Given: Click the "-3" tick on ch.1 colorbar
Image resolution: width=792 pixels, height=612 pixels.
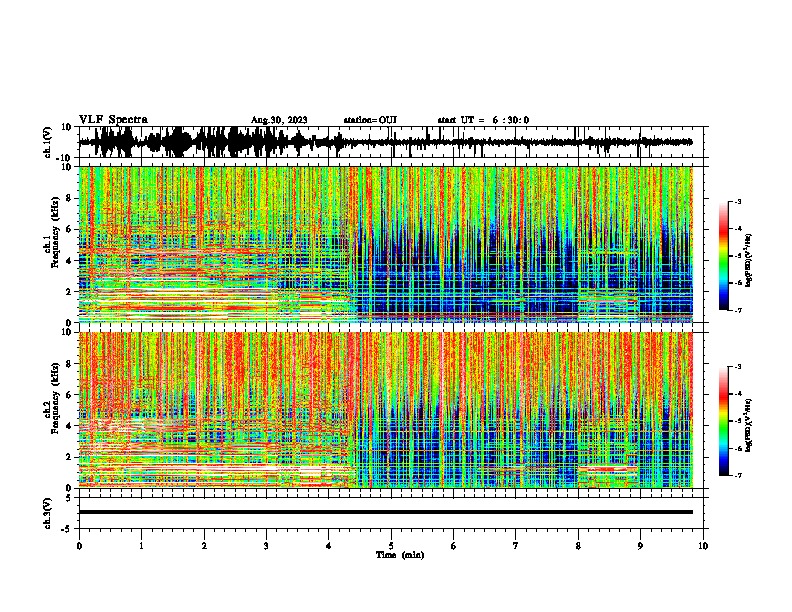Looking at the screenshot, I should 737,201.
